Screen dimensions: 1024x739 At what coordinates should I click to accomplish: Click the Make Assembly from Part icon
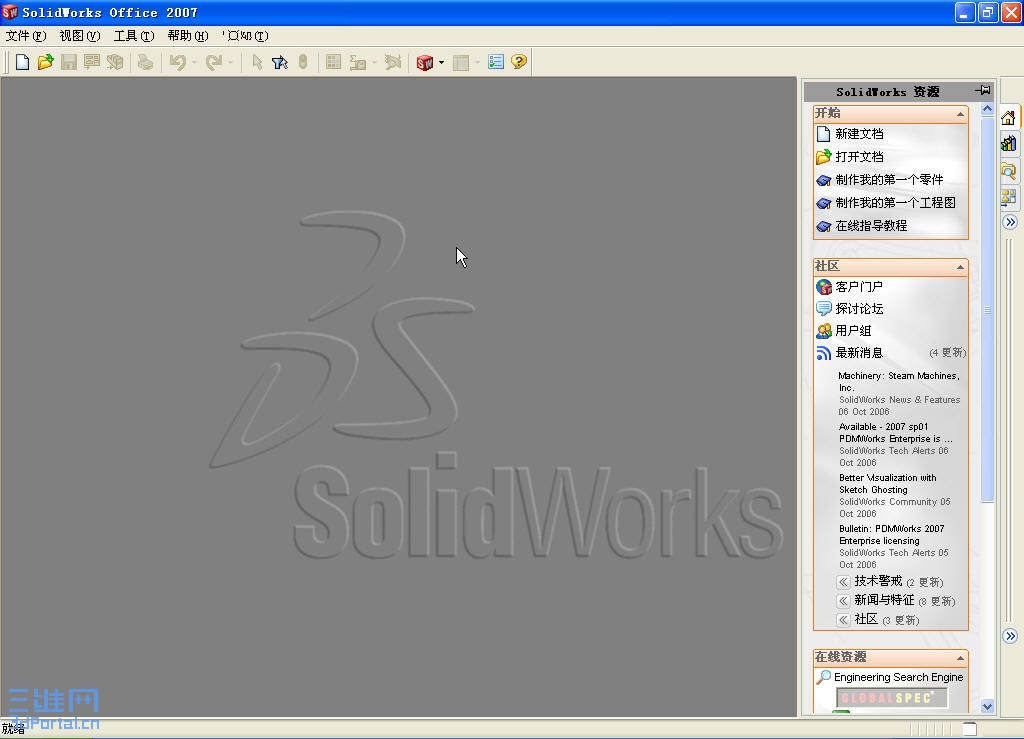(x=115, y=62)
